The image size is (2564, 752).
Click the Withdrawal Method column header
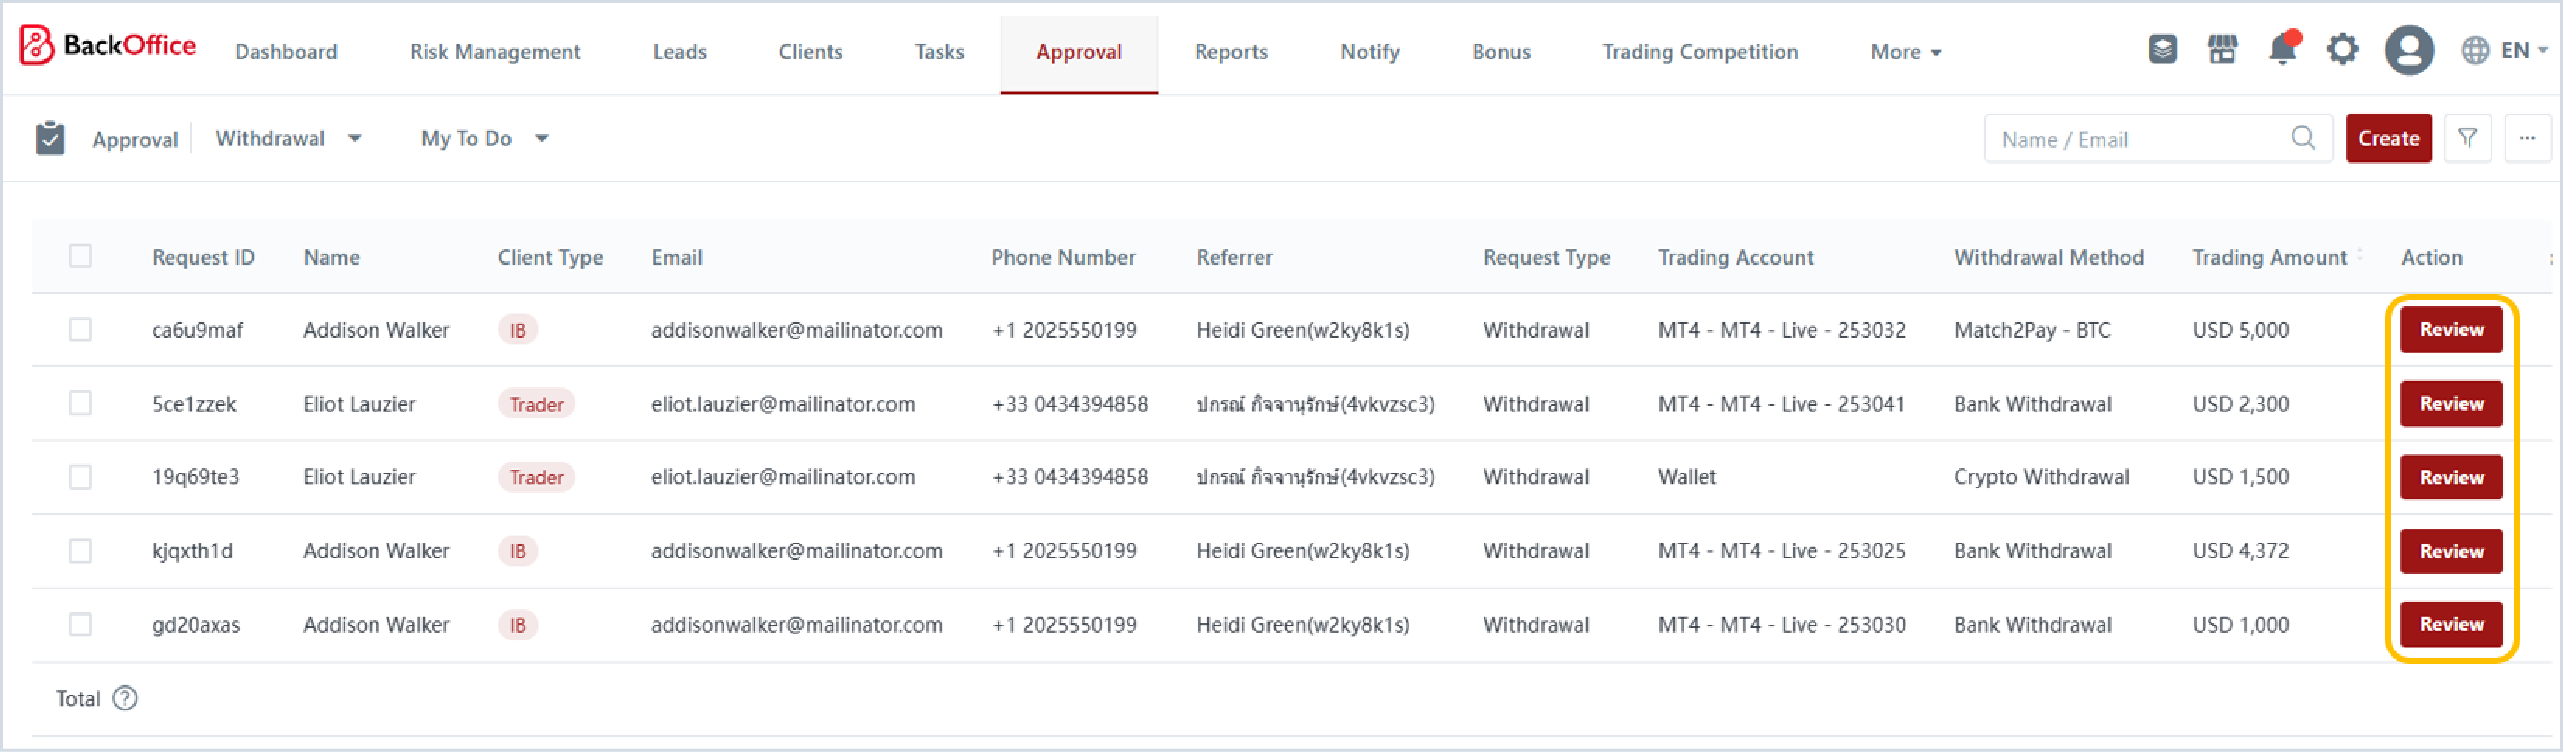[2049, 257]
